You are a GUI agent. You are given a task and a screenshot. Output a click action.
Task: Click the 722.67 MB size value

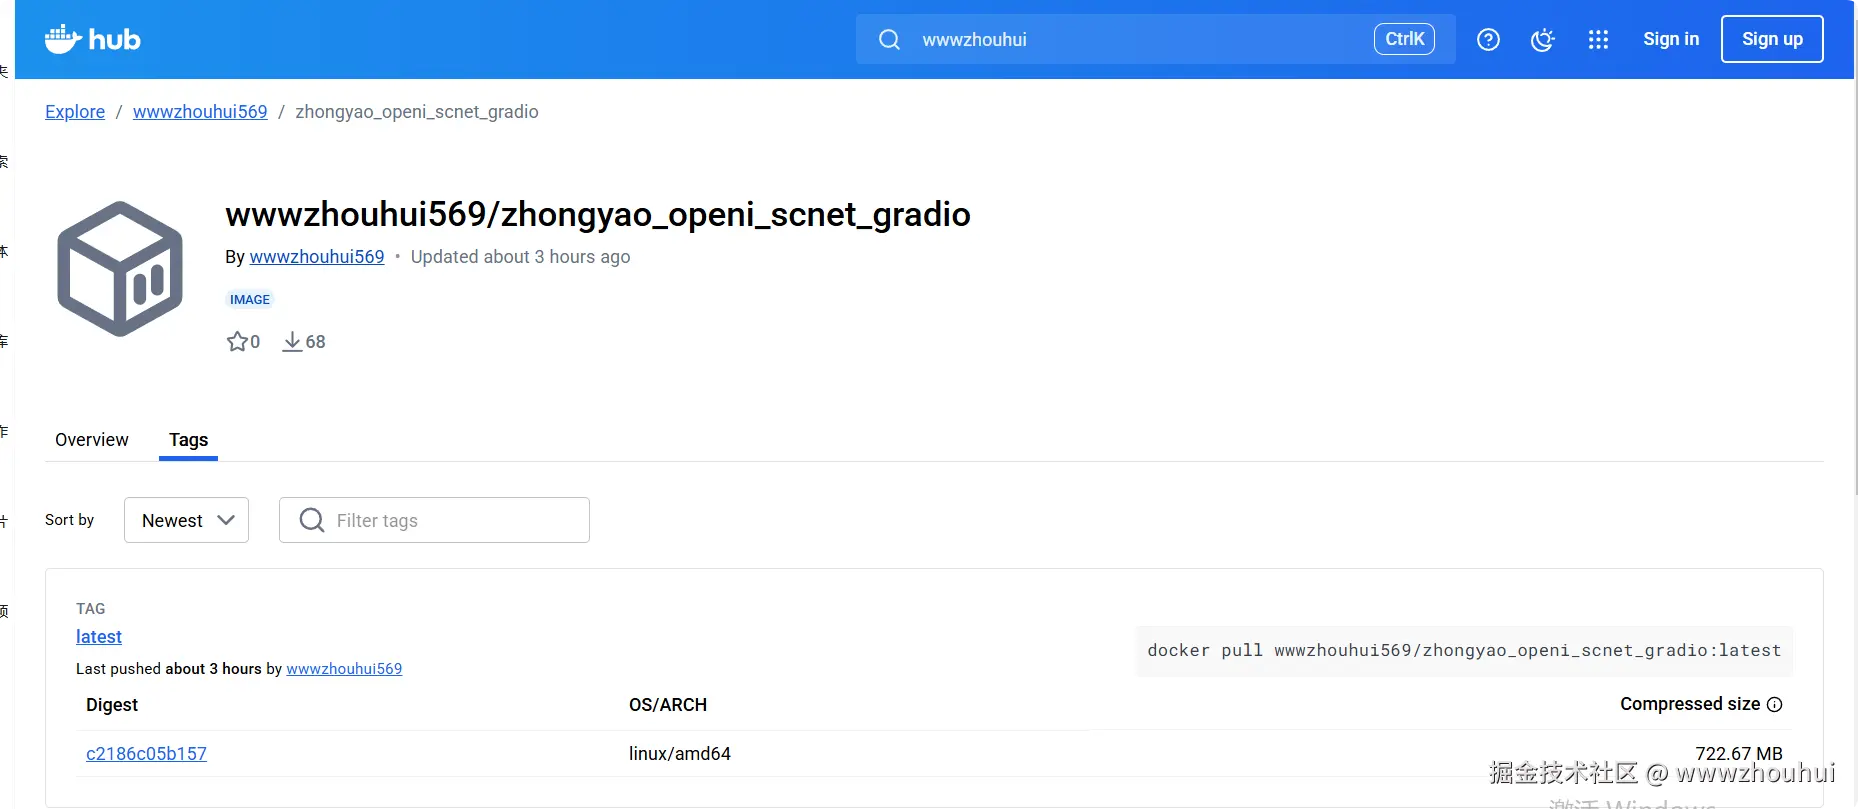tap(1739, 754)
